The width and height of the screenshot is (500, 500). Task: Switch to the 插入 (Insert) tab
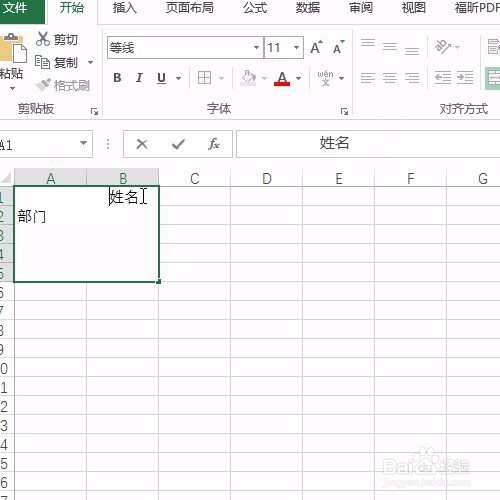coord(125,8)
